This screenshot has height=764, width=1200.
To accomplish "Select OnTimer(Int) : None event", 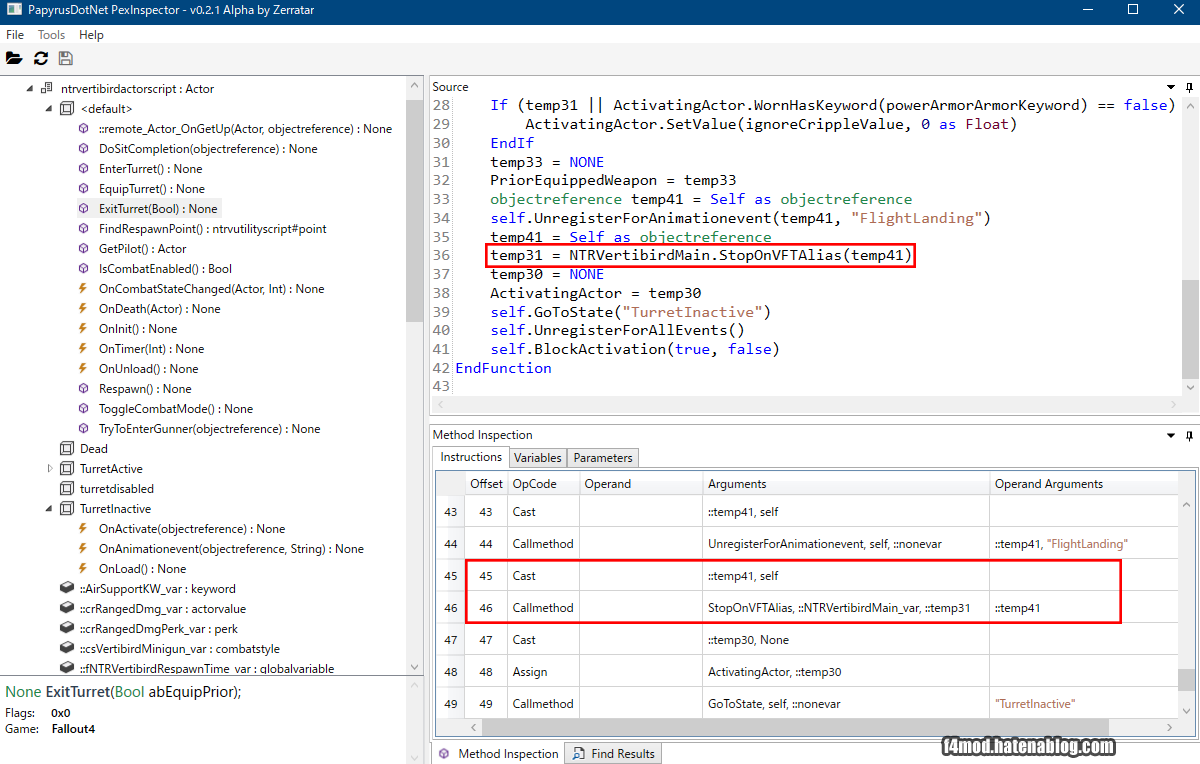I will pyautogui.click(x=151, y=349).
